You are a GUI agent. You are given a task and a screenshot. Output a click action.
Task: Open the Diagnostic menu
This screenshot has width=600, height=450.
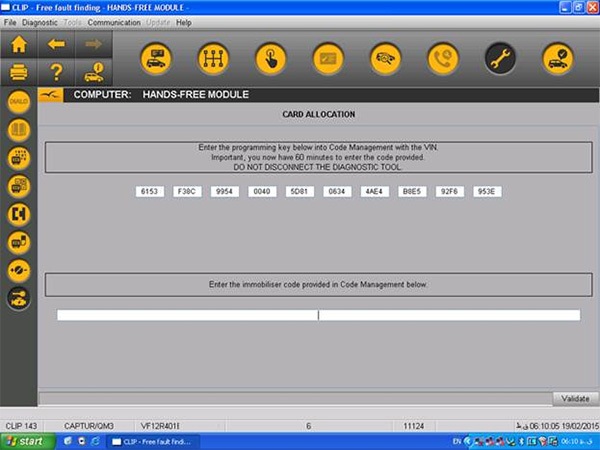40,22
